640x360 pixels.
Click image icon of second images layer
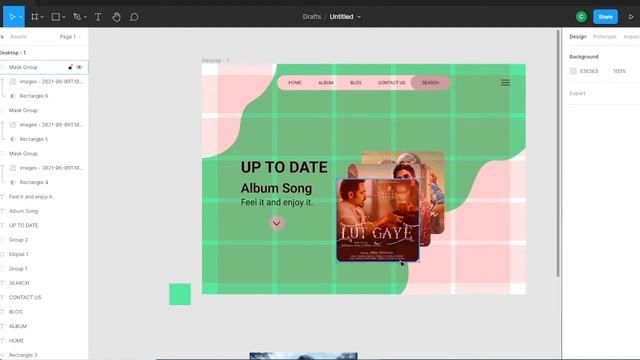pyautogui.click(x=13, y=124)
